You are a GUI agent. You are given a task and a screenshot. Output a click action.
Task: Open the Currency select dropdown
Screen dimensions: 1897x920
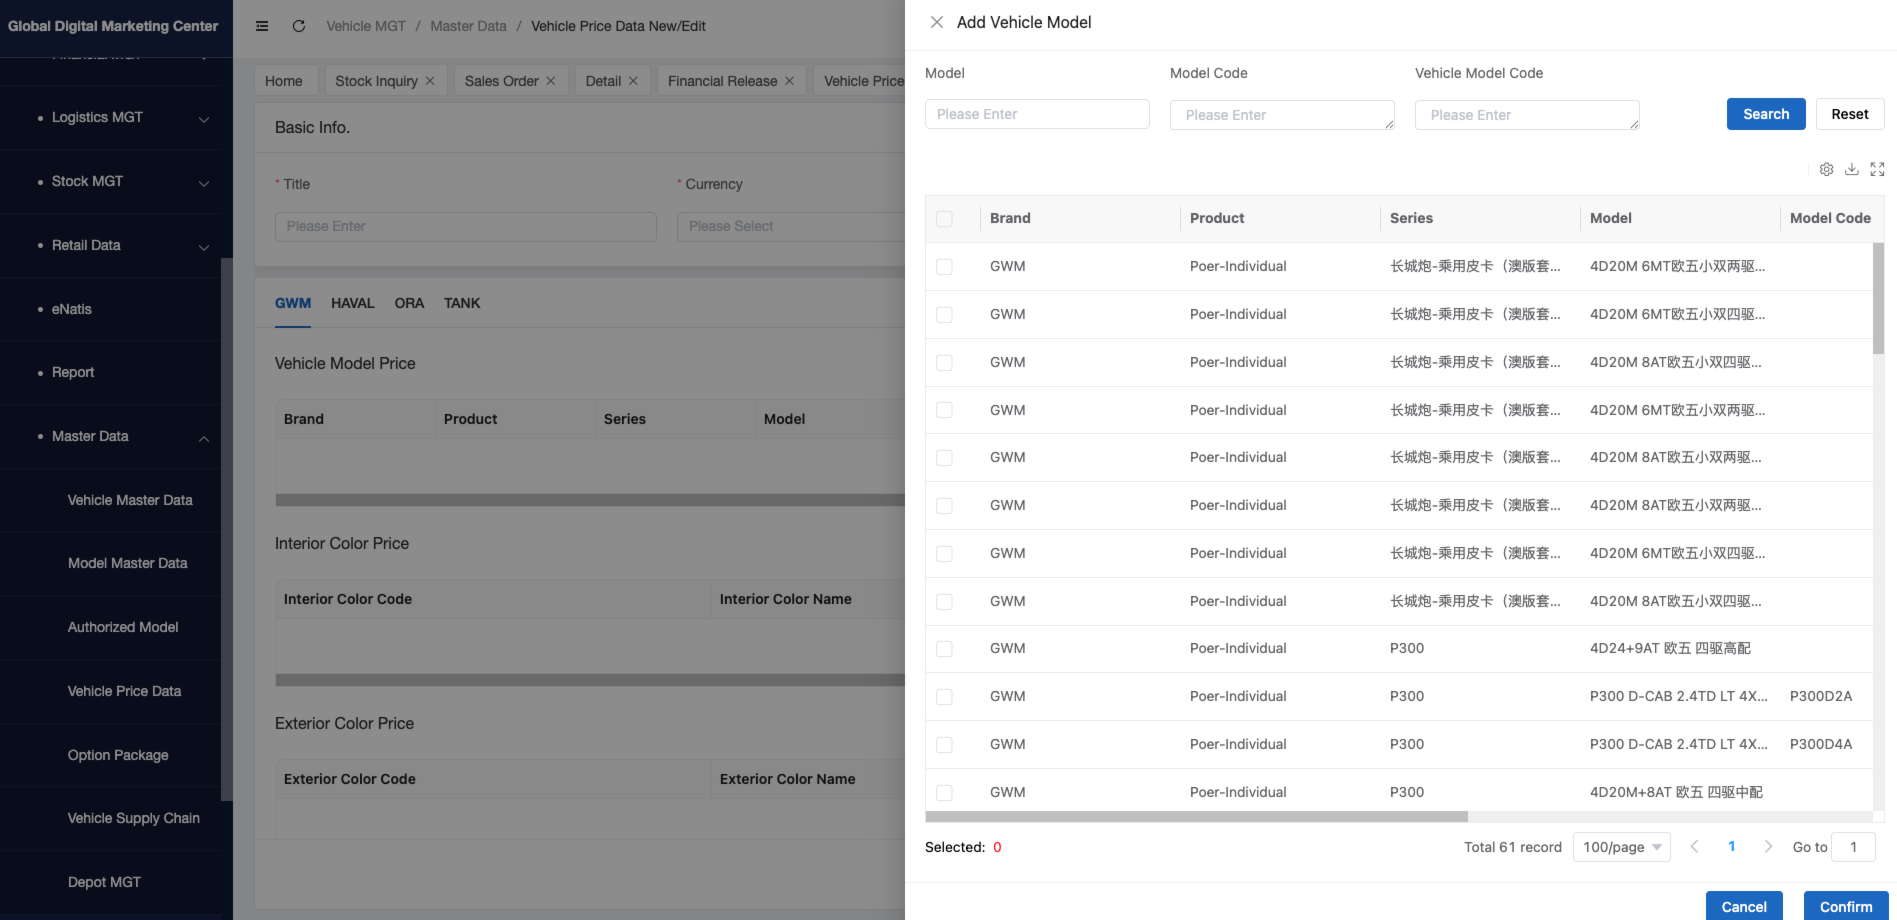(790, 226)
